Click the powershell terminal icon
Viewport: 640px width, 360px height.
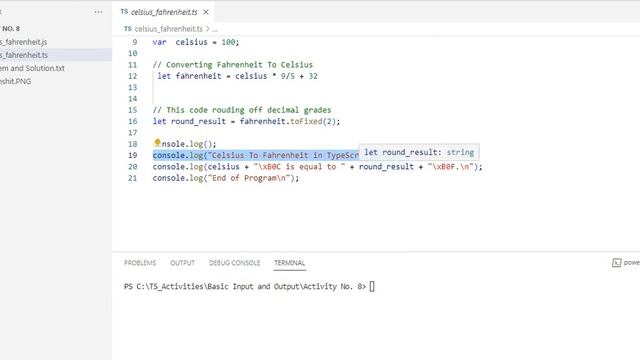pos(616,263)
